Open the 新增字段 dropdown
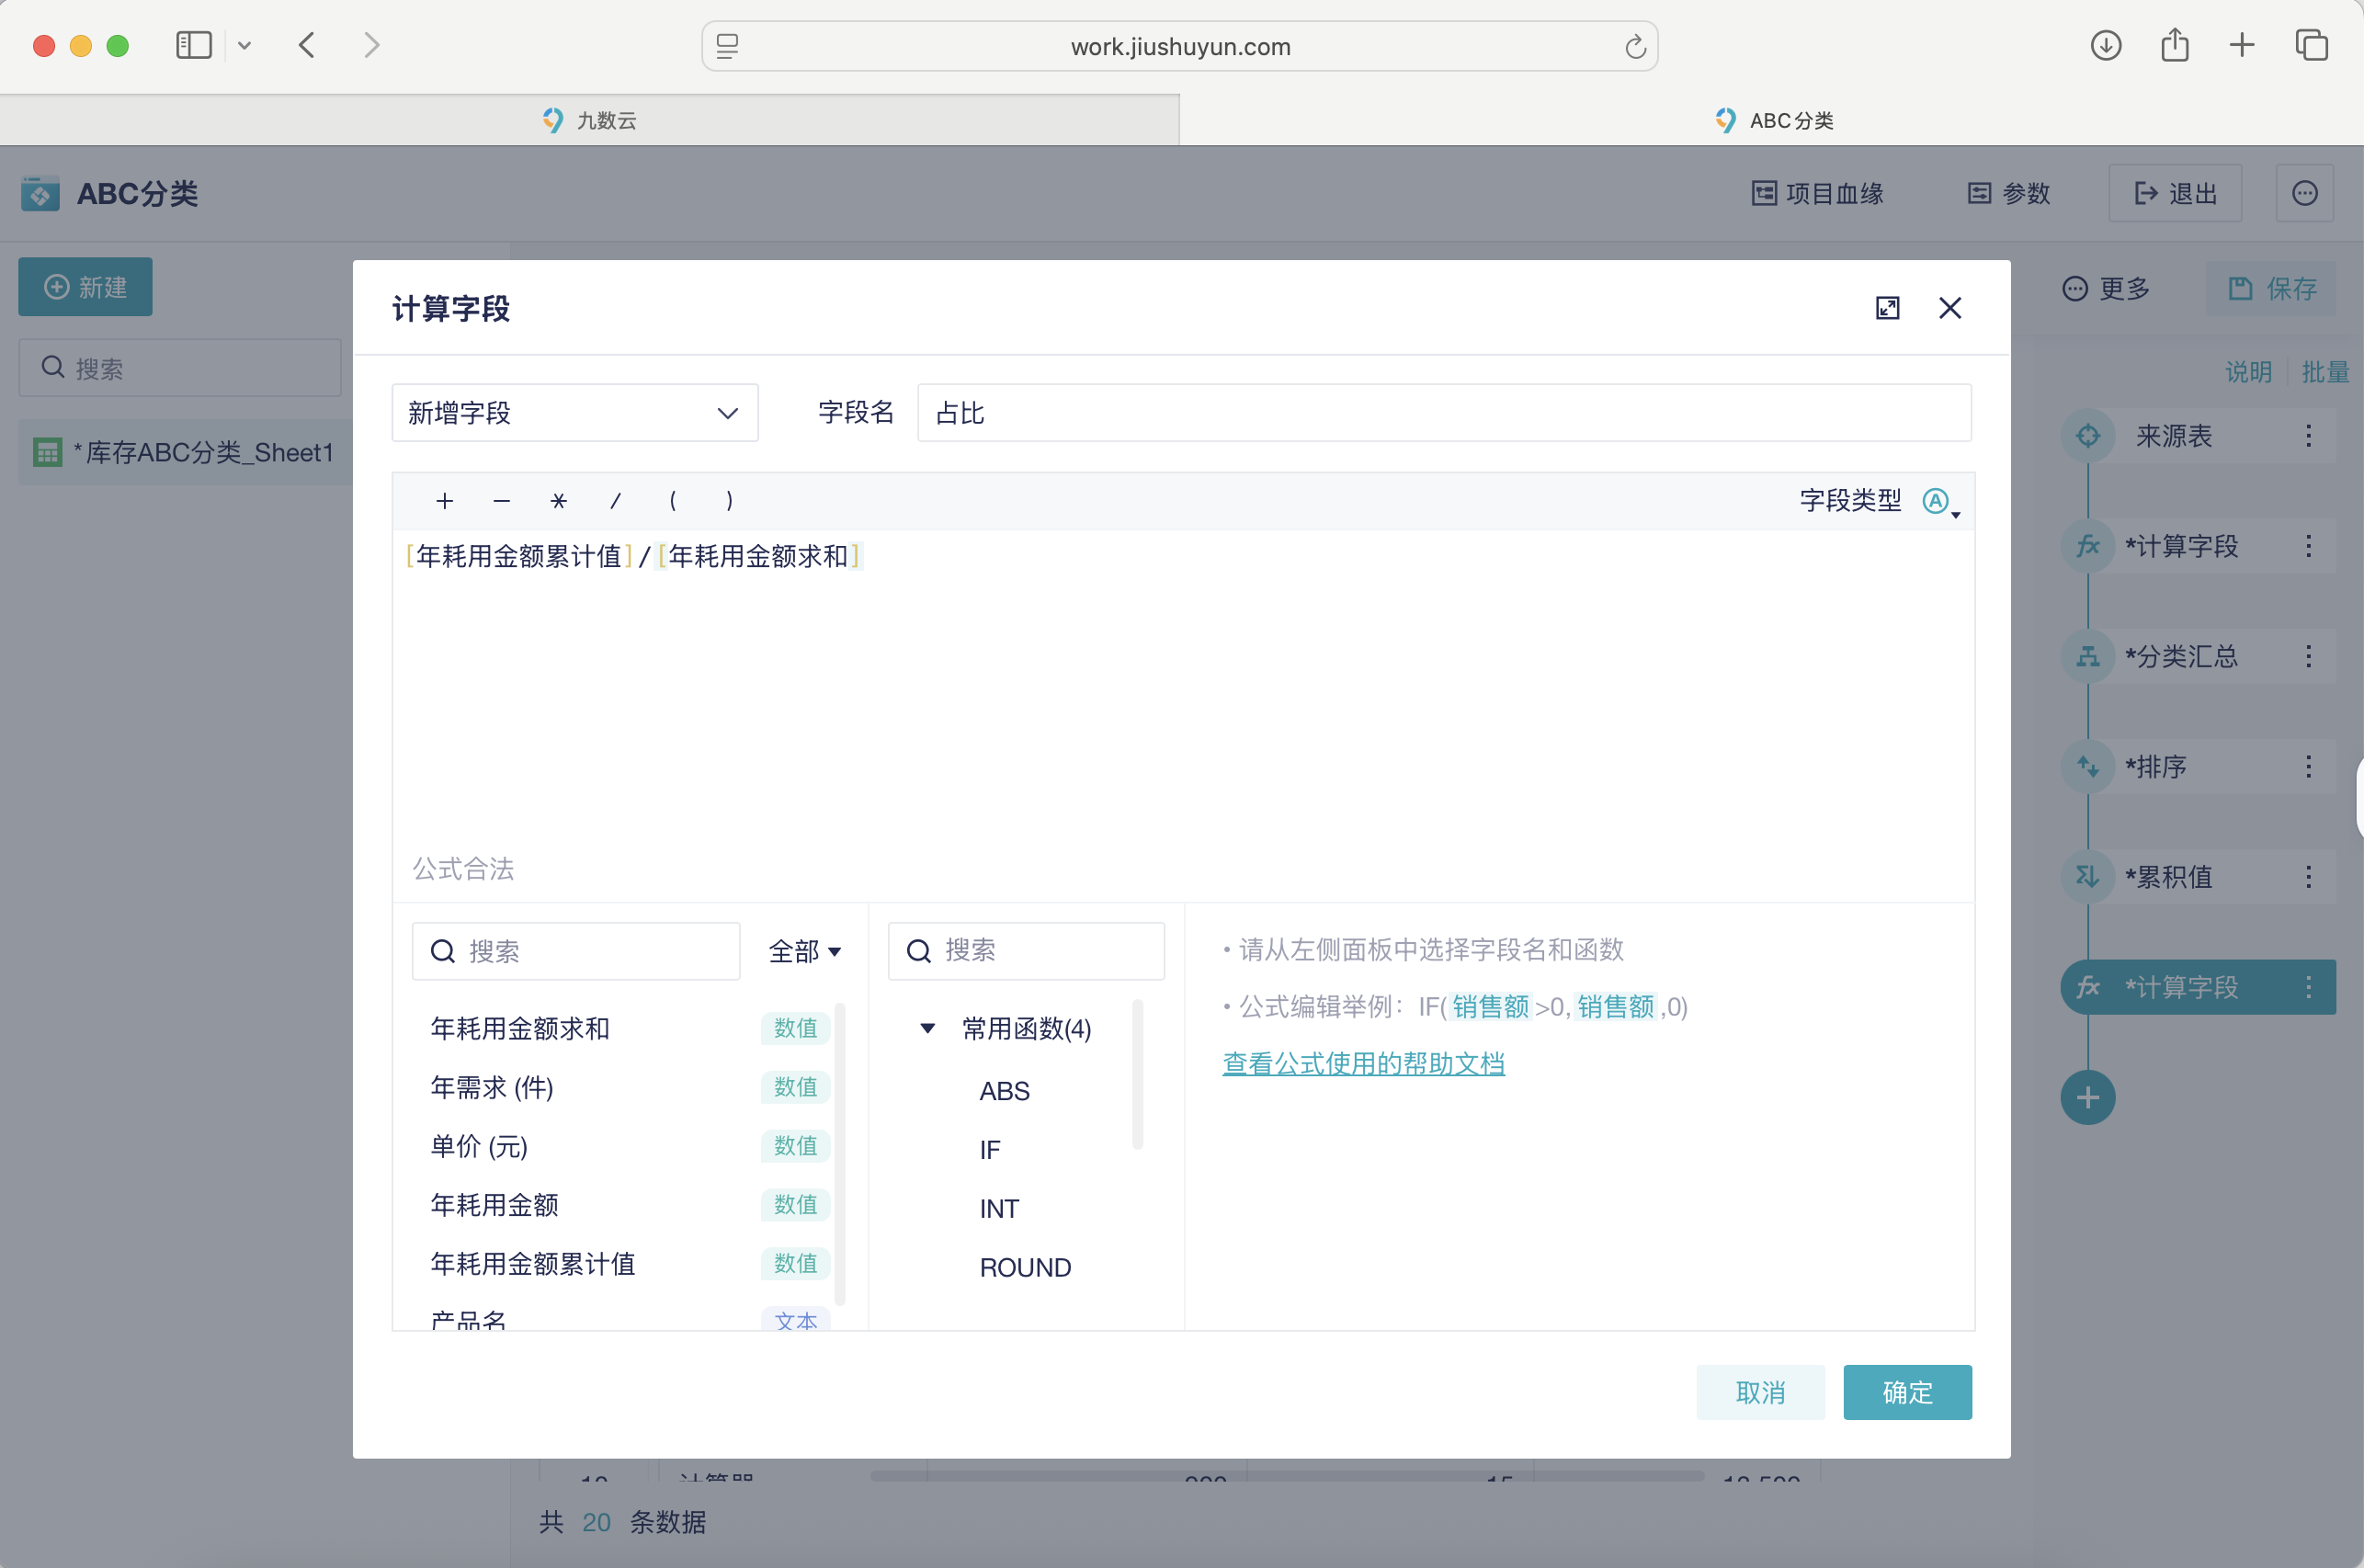 coord(575,412)
